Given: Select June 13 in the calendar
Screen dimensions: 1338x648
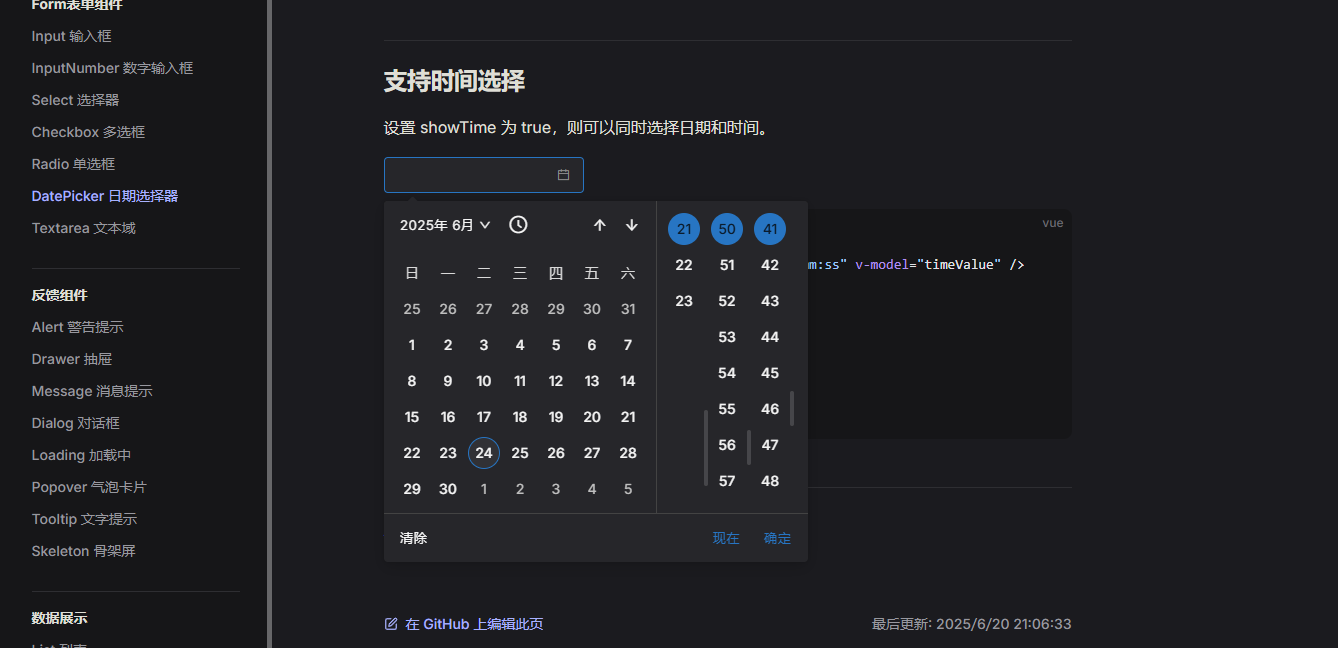Looking at the screenshot, I should tap(592, 381).
